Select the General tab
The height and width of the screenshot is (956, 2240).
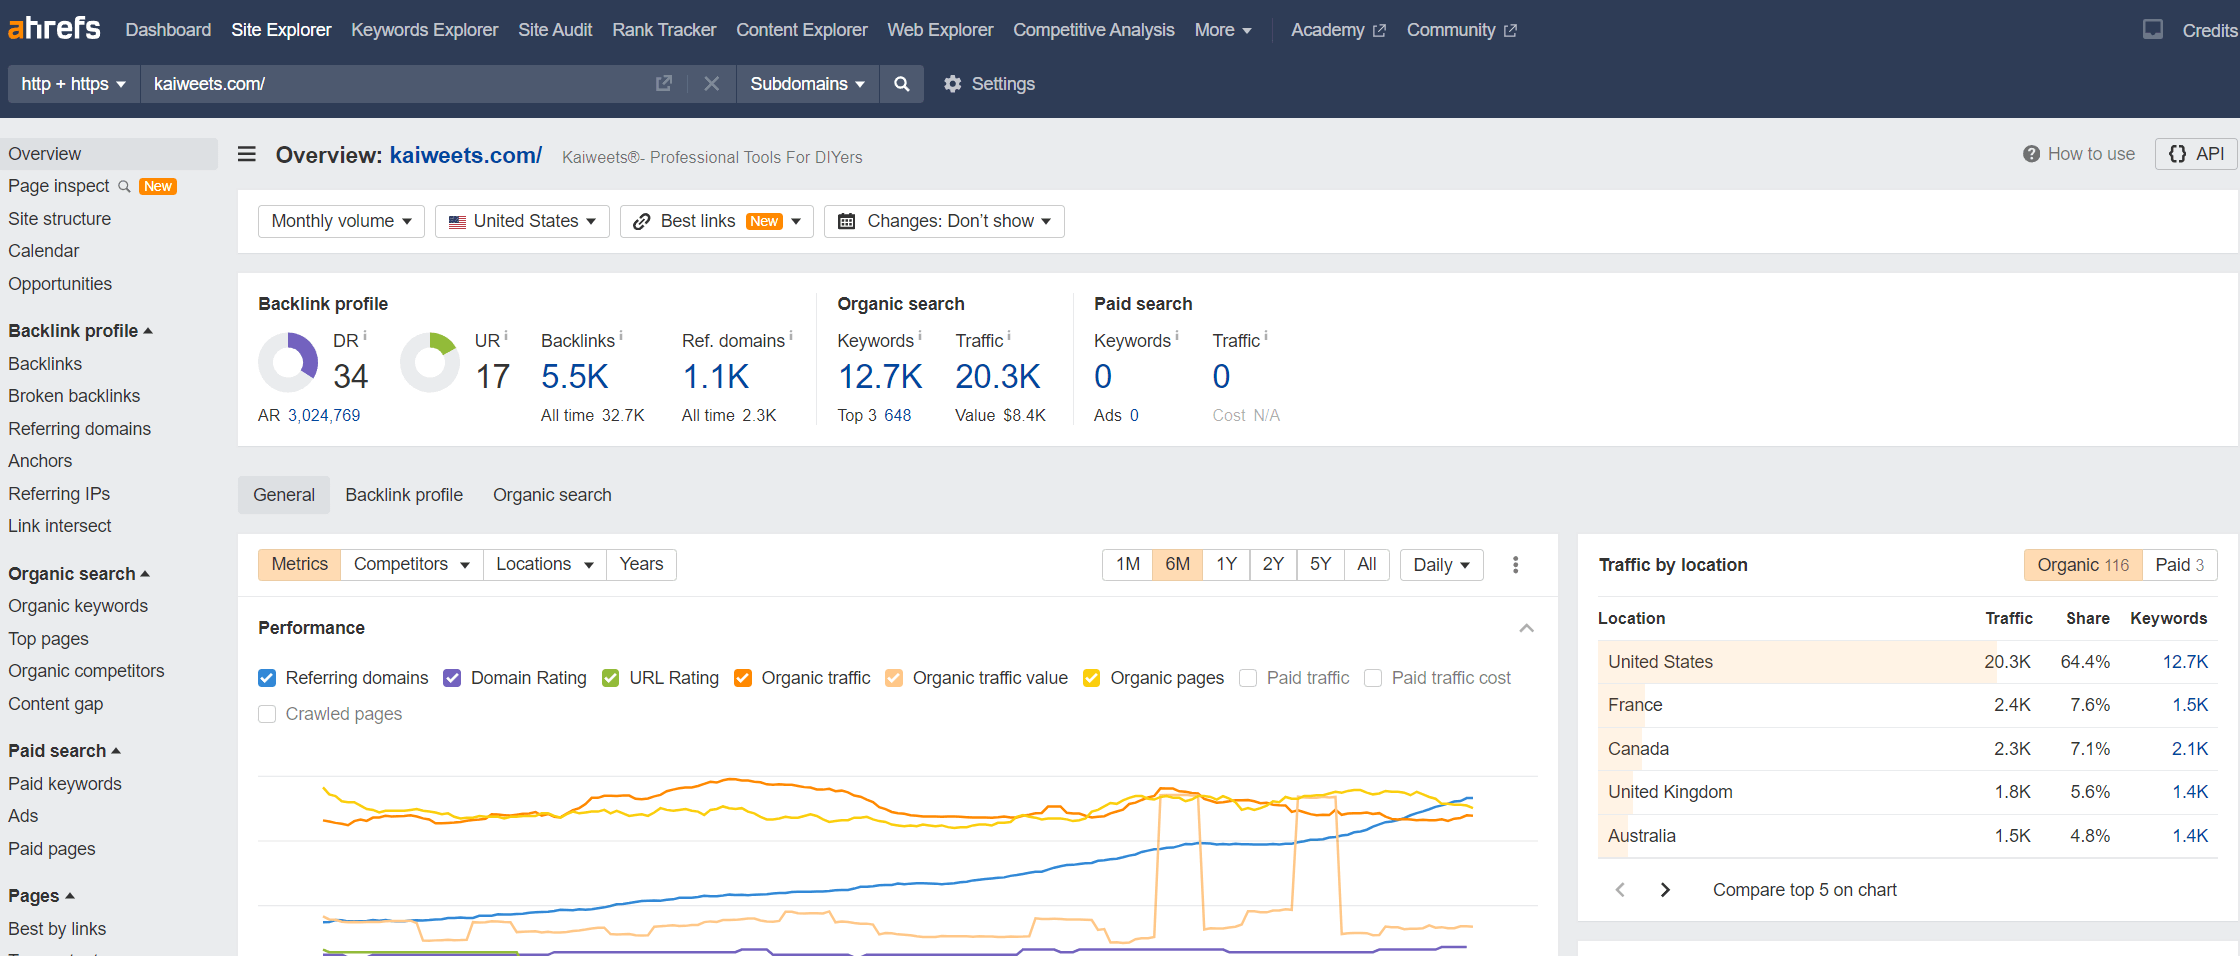pos(284,495)
